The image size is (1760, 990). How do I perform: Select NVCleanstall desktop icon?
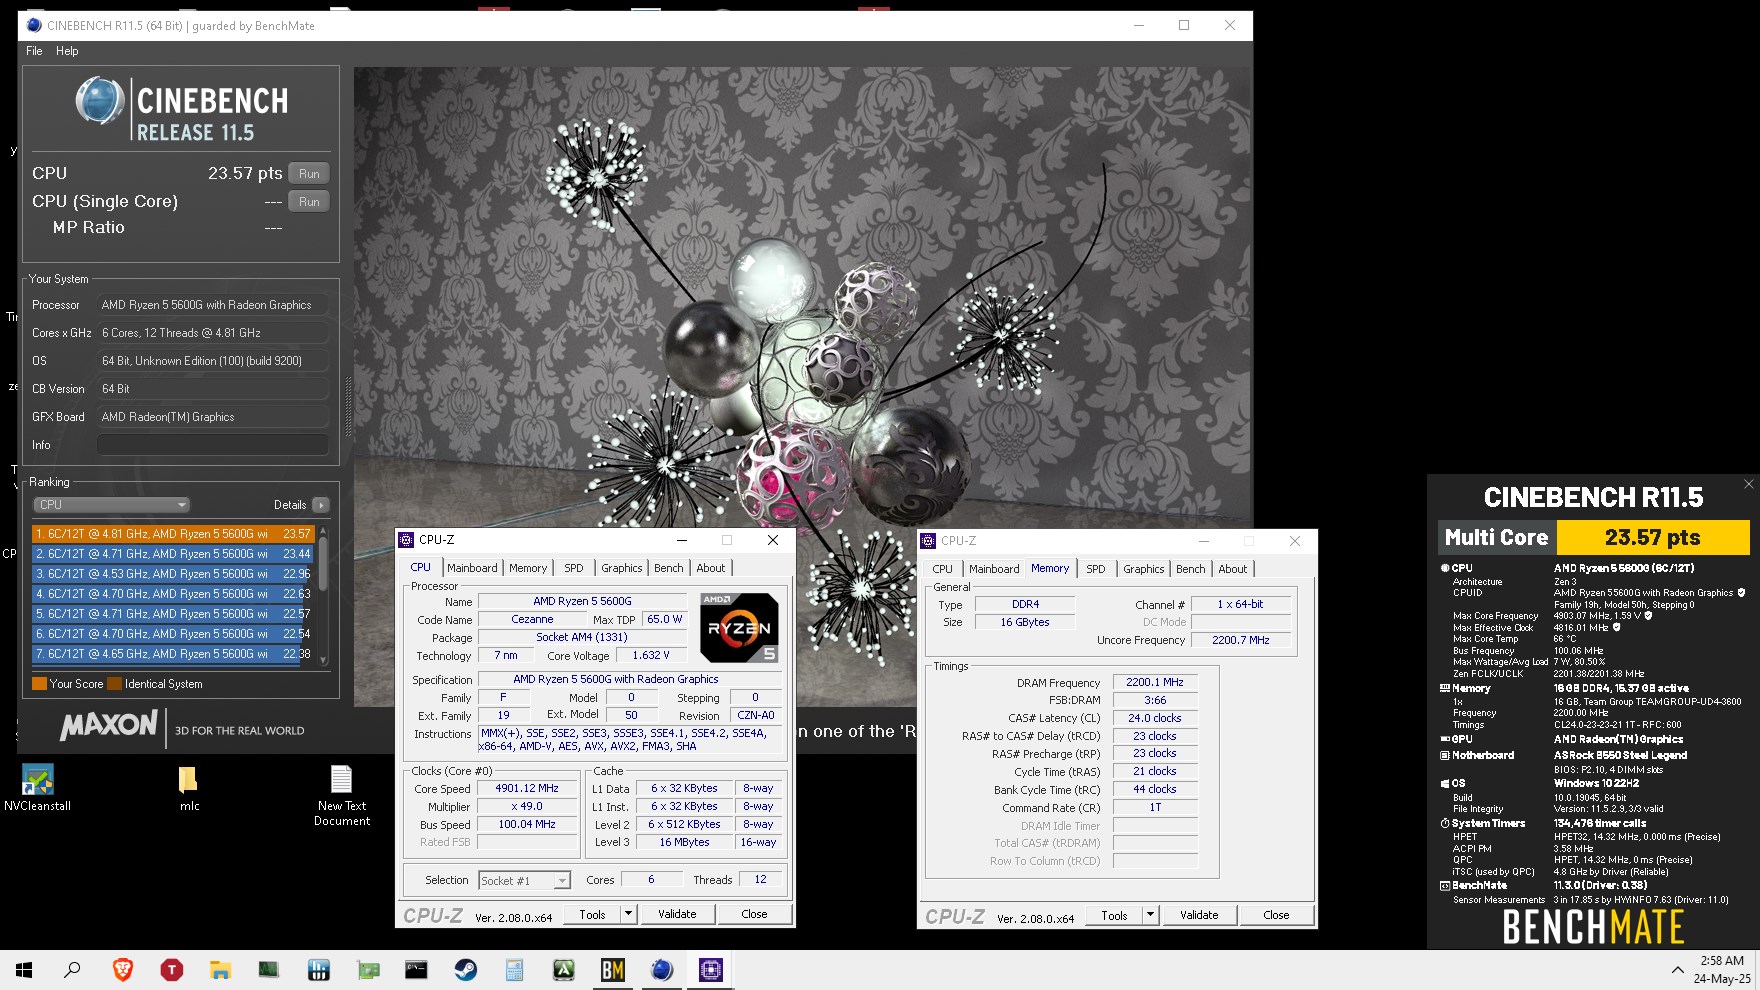[37, 788]
